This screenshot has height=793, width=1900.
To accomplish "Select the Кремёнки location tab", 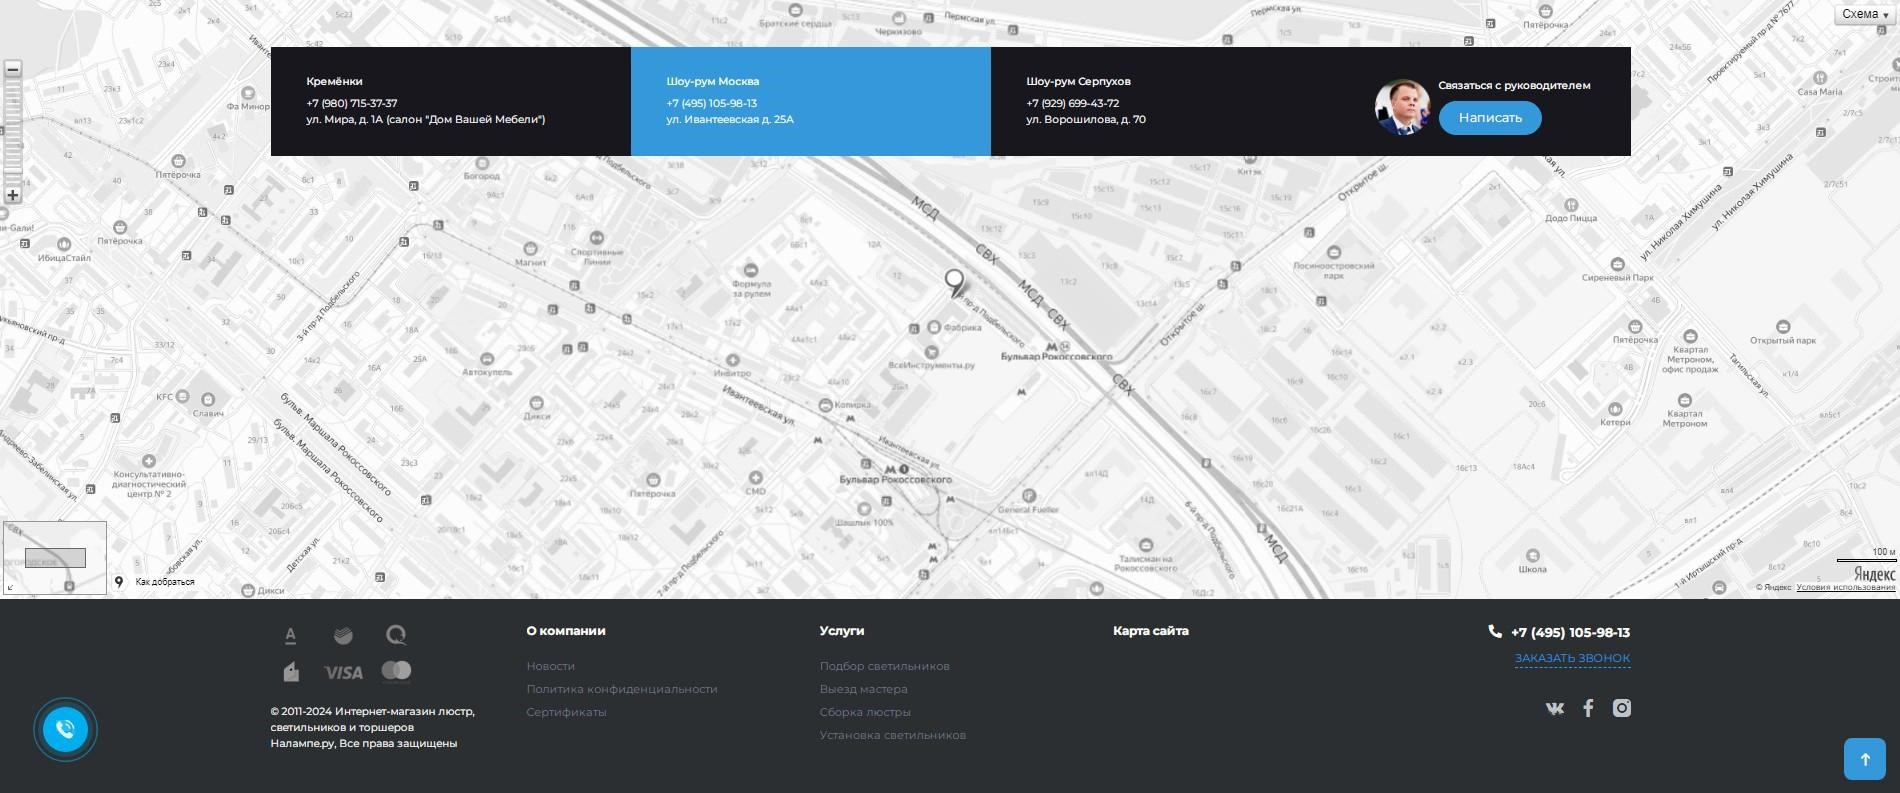I will (x=450, y=101).
